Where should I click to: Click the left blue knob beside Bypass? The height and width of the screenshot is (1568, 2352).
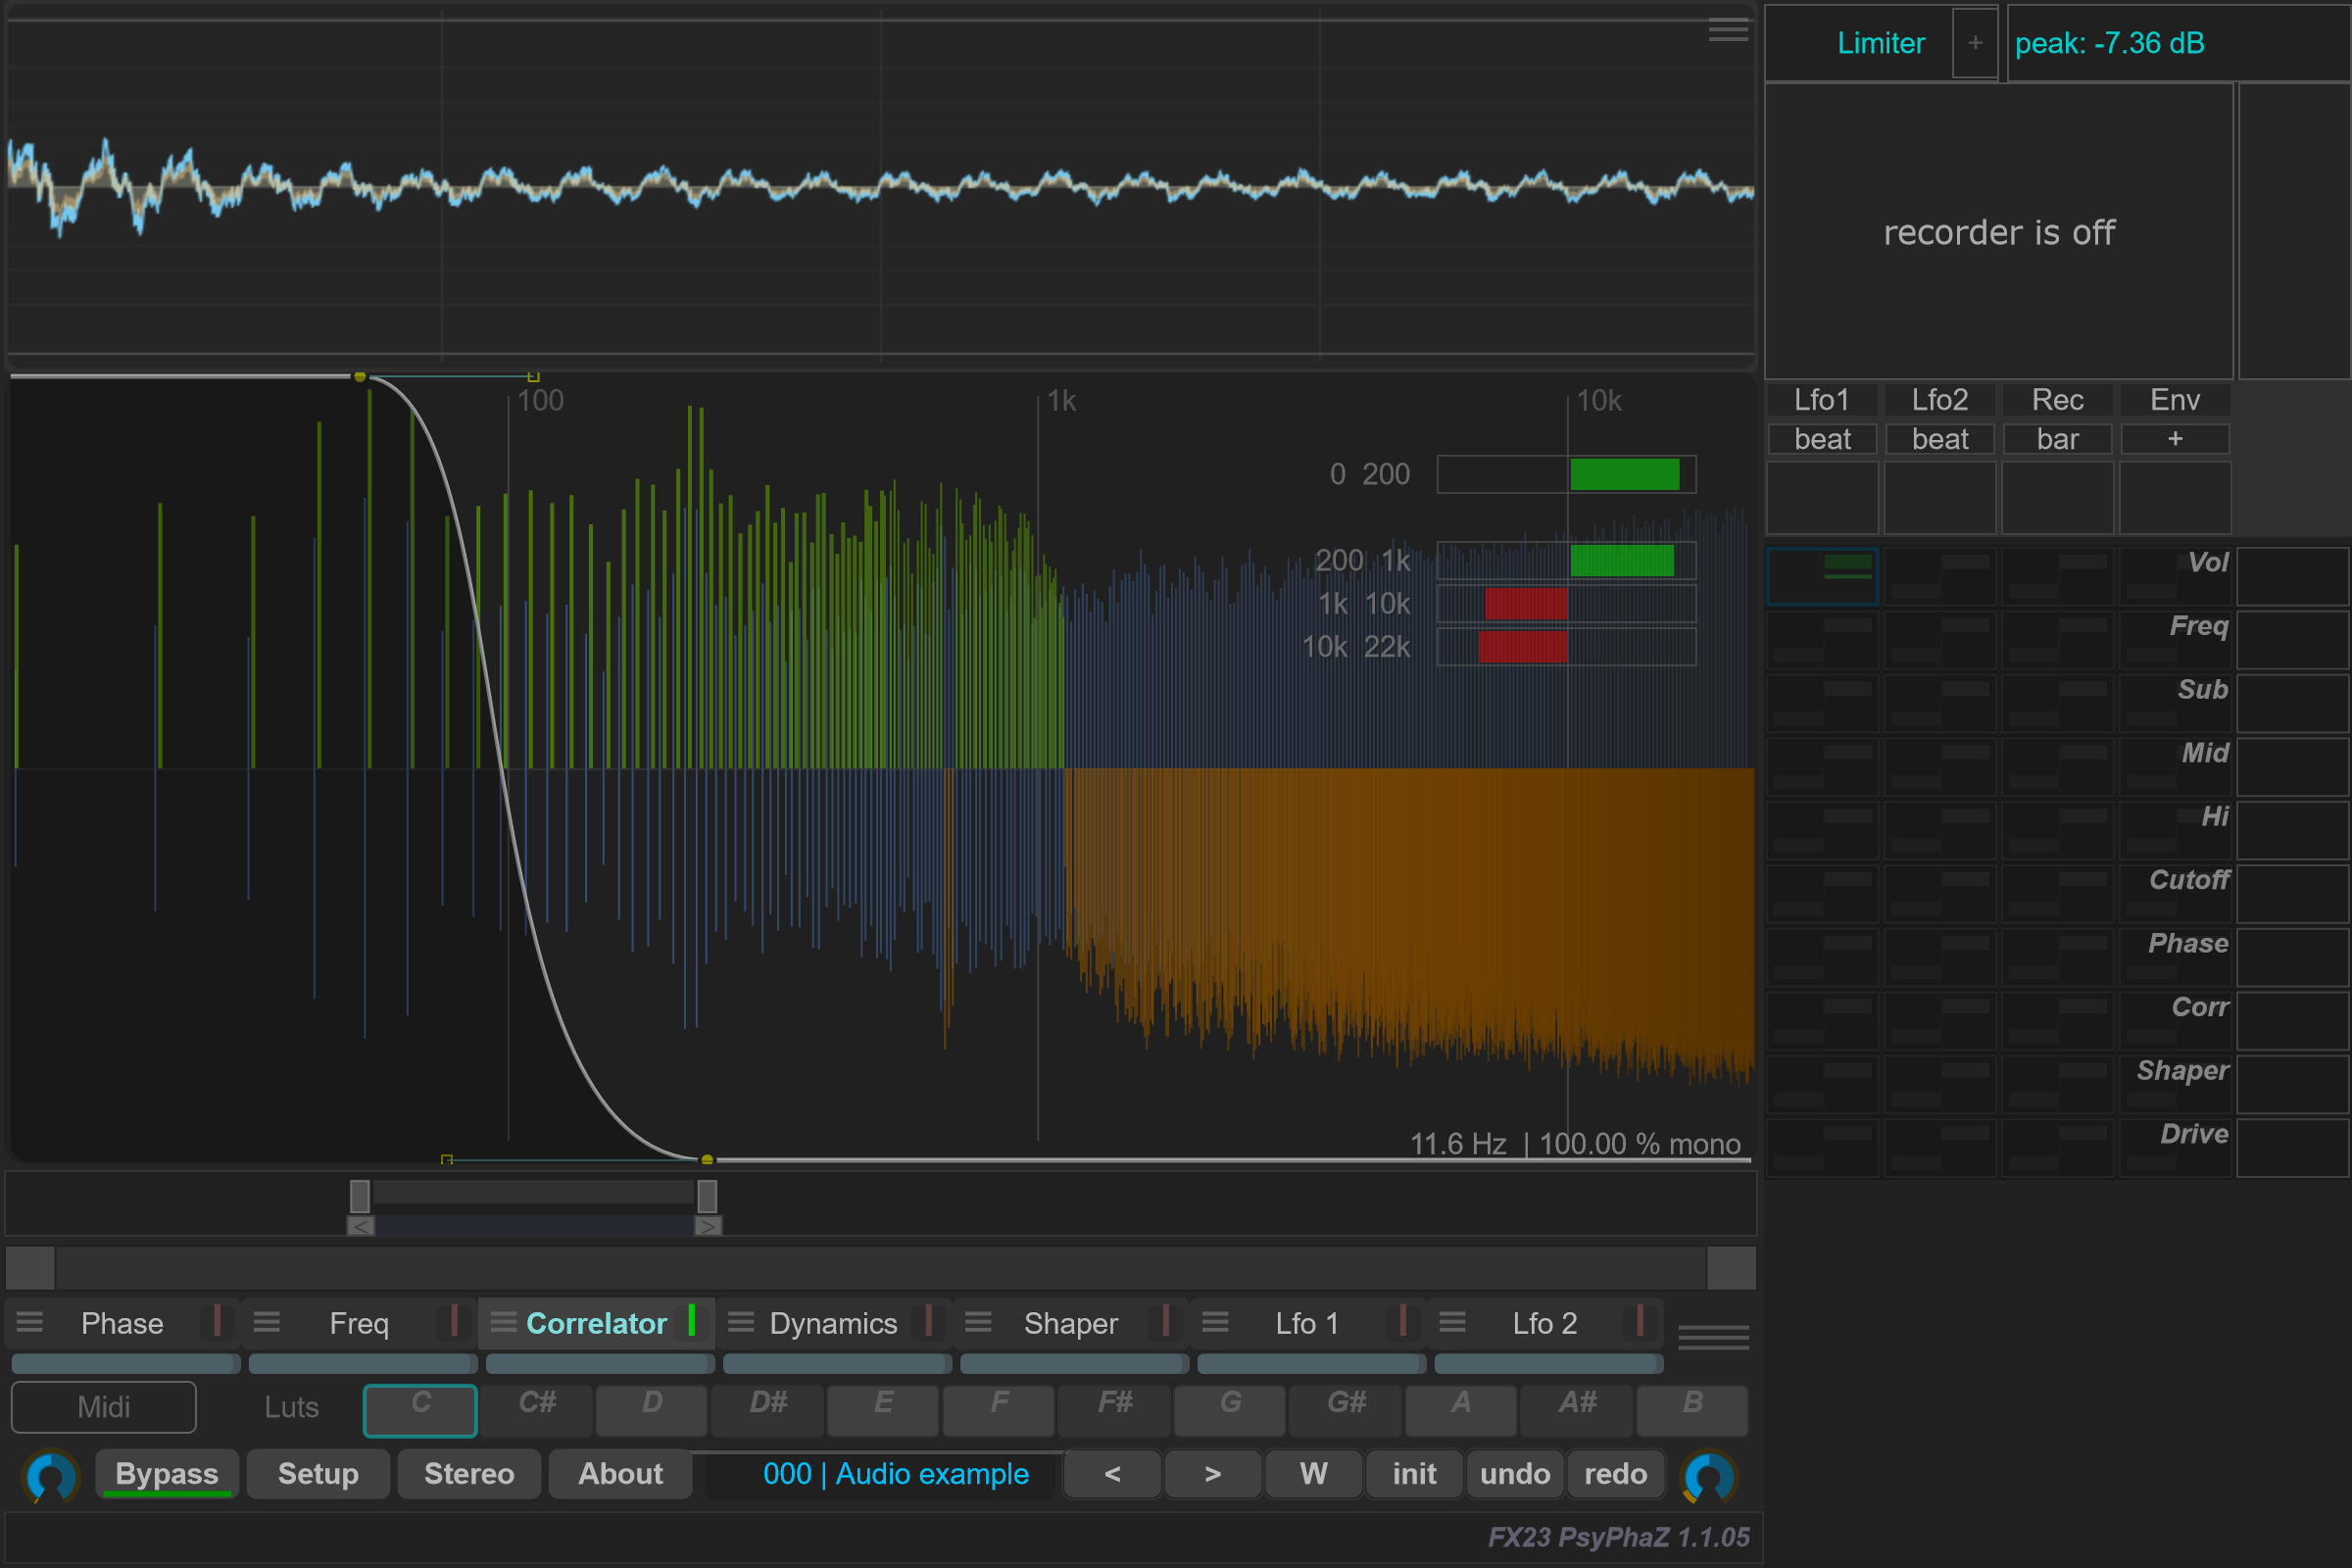click(x=50, y=1475)
